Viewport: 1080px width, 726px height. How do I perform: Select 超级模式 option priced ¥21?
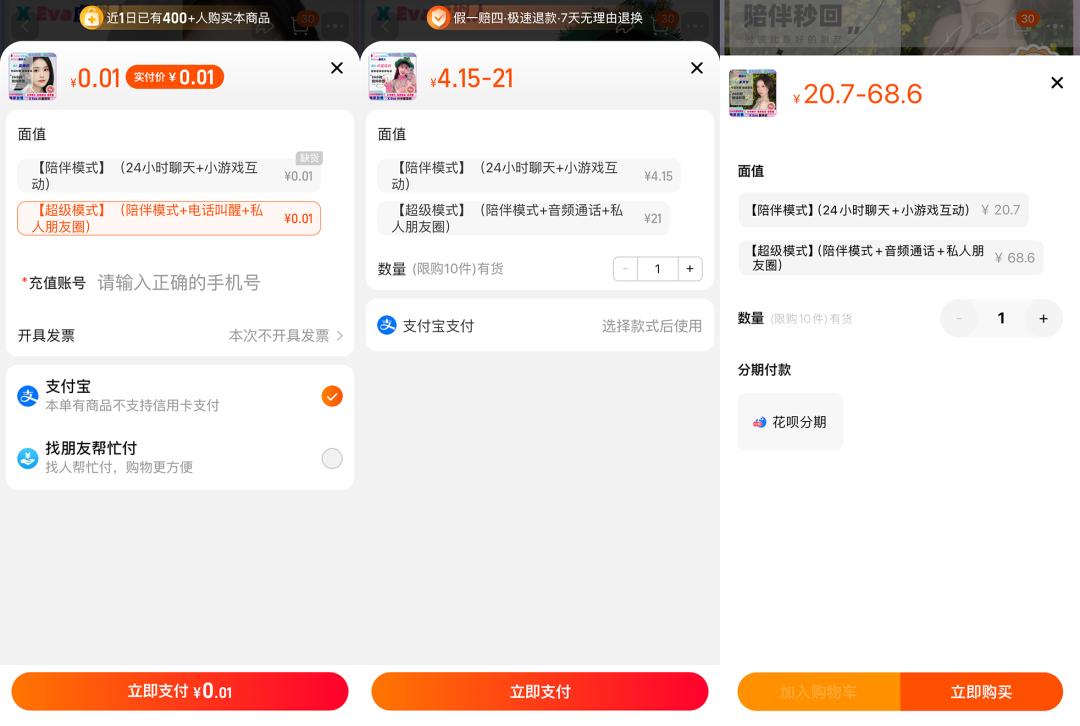(x=523, y=218)
